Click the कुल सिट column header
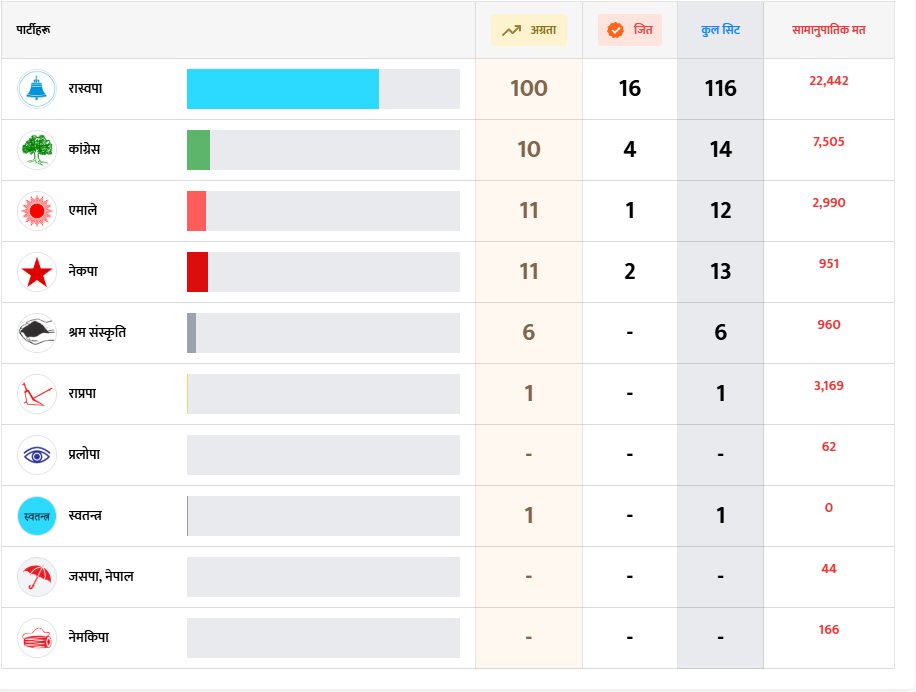 (720, 30)
